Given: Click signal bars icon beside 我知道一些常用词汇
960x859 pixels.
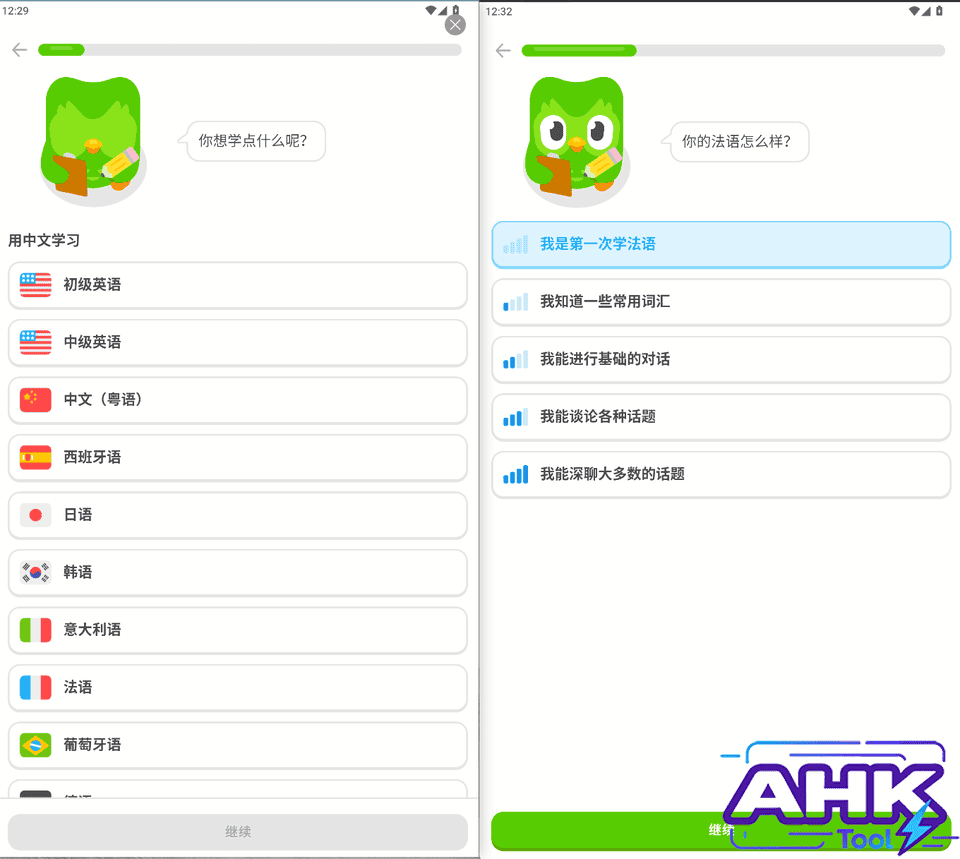Looking at the screenshot, I should (x=516, y=302).
